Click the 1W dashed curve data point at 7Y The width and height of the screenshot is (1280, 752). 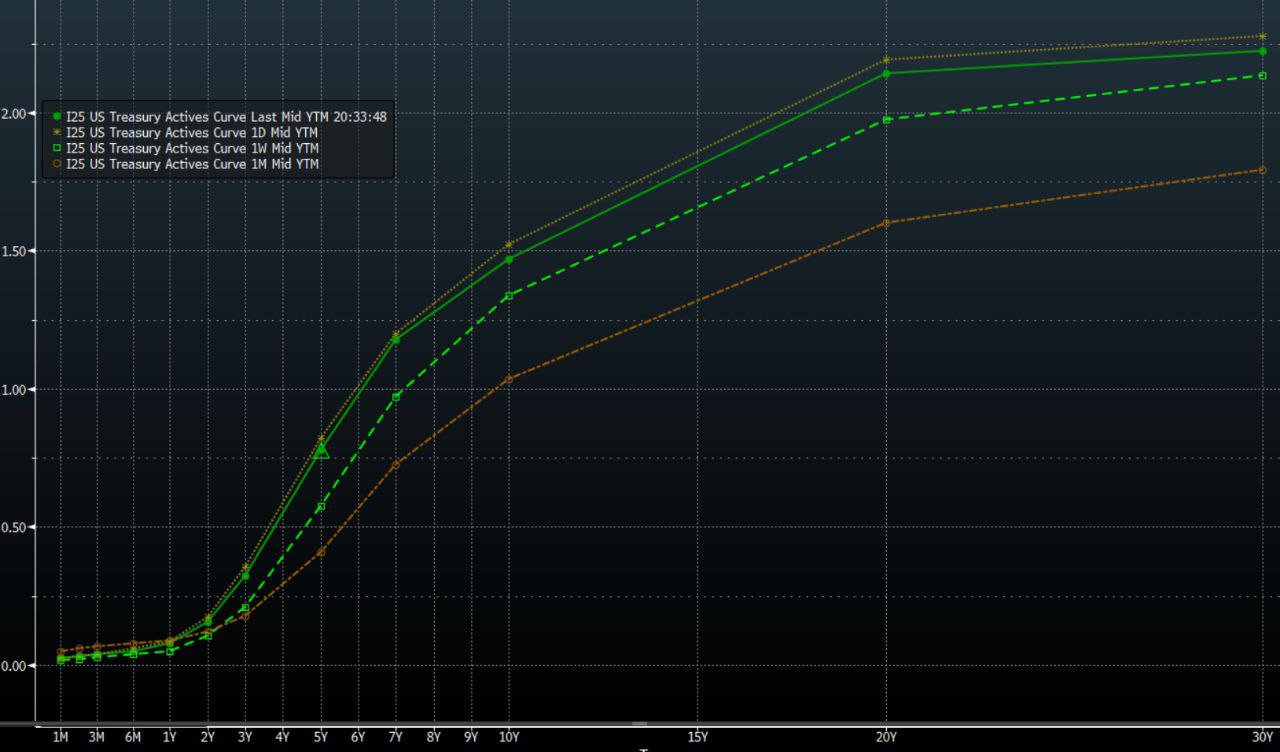[x=396, y=397]
